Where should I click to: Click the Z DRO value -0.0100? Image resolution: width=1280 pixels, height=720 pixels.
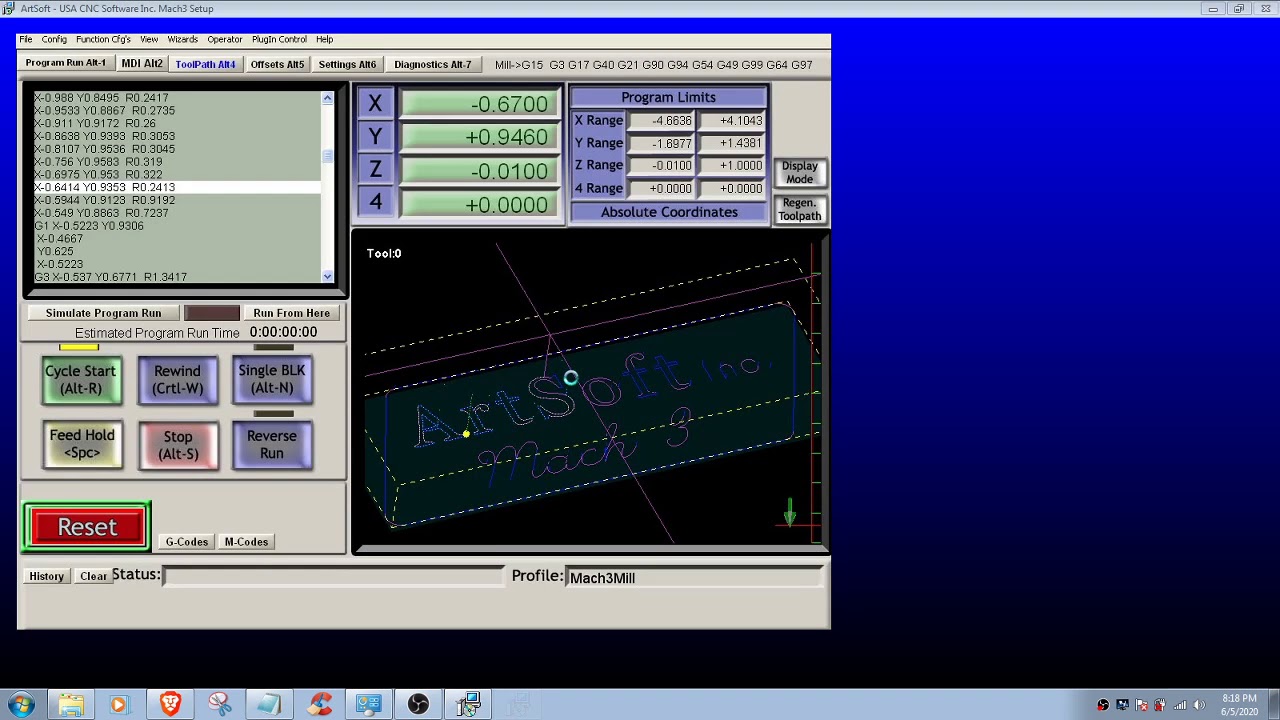478,171
